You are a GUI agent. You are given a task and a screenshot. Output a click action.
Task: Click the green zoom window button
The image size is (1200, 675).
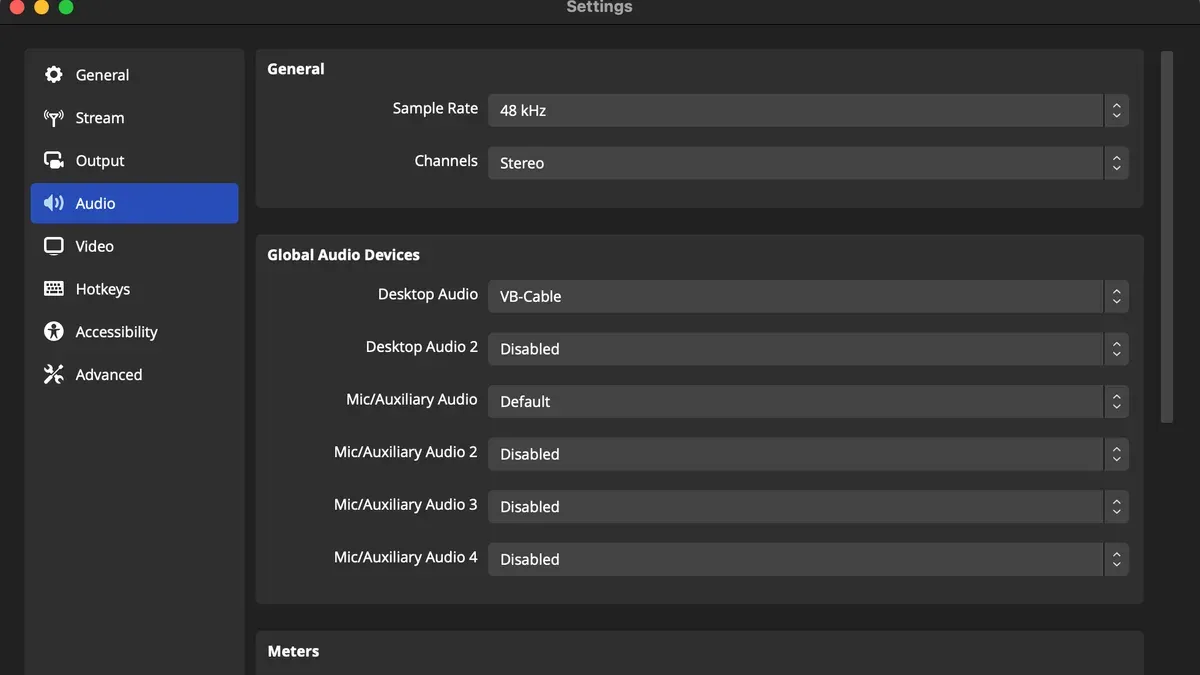[x=66, y=7]
